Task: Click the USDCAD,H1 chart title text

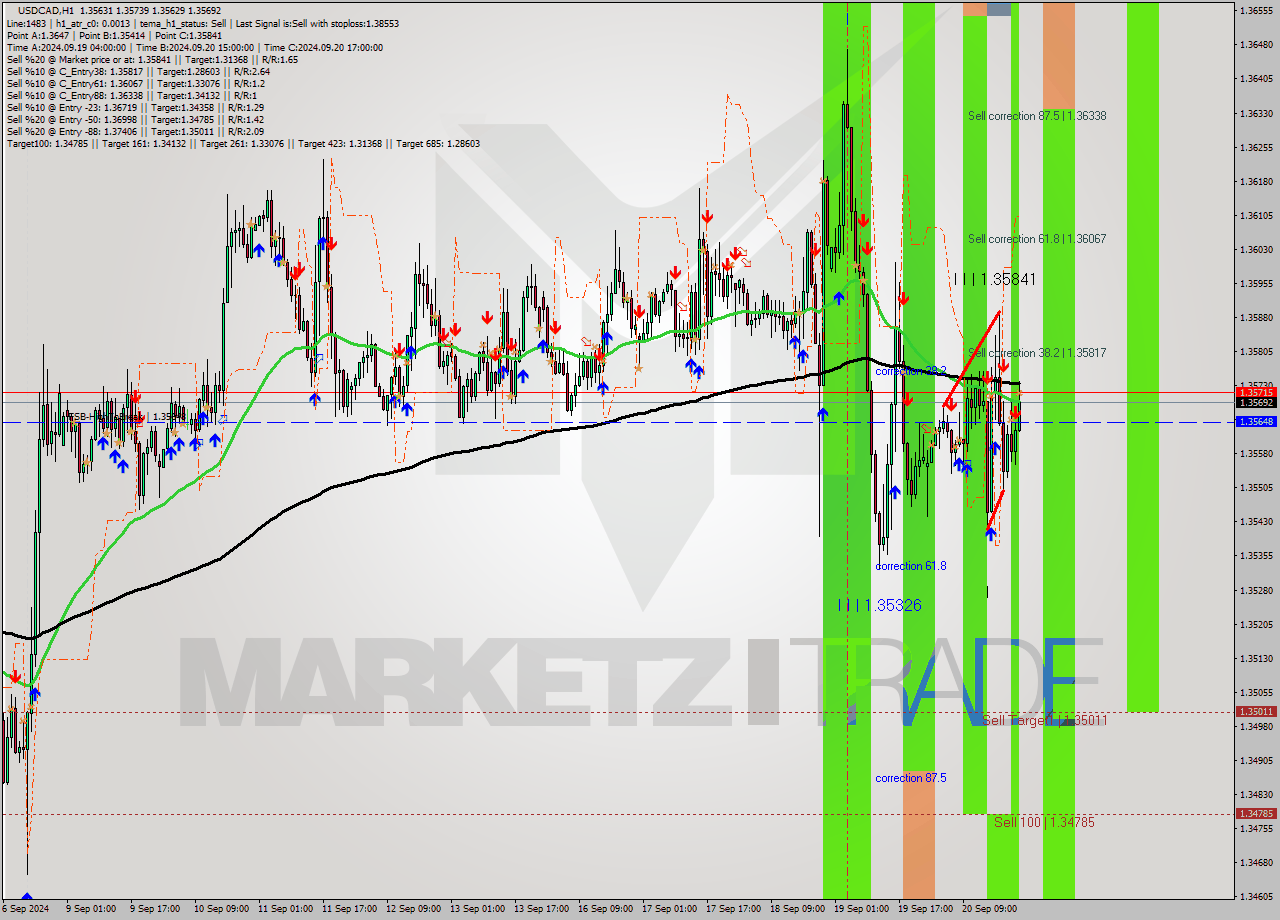Action: (x=46, y=11)
